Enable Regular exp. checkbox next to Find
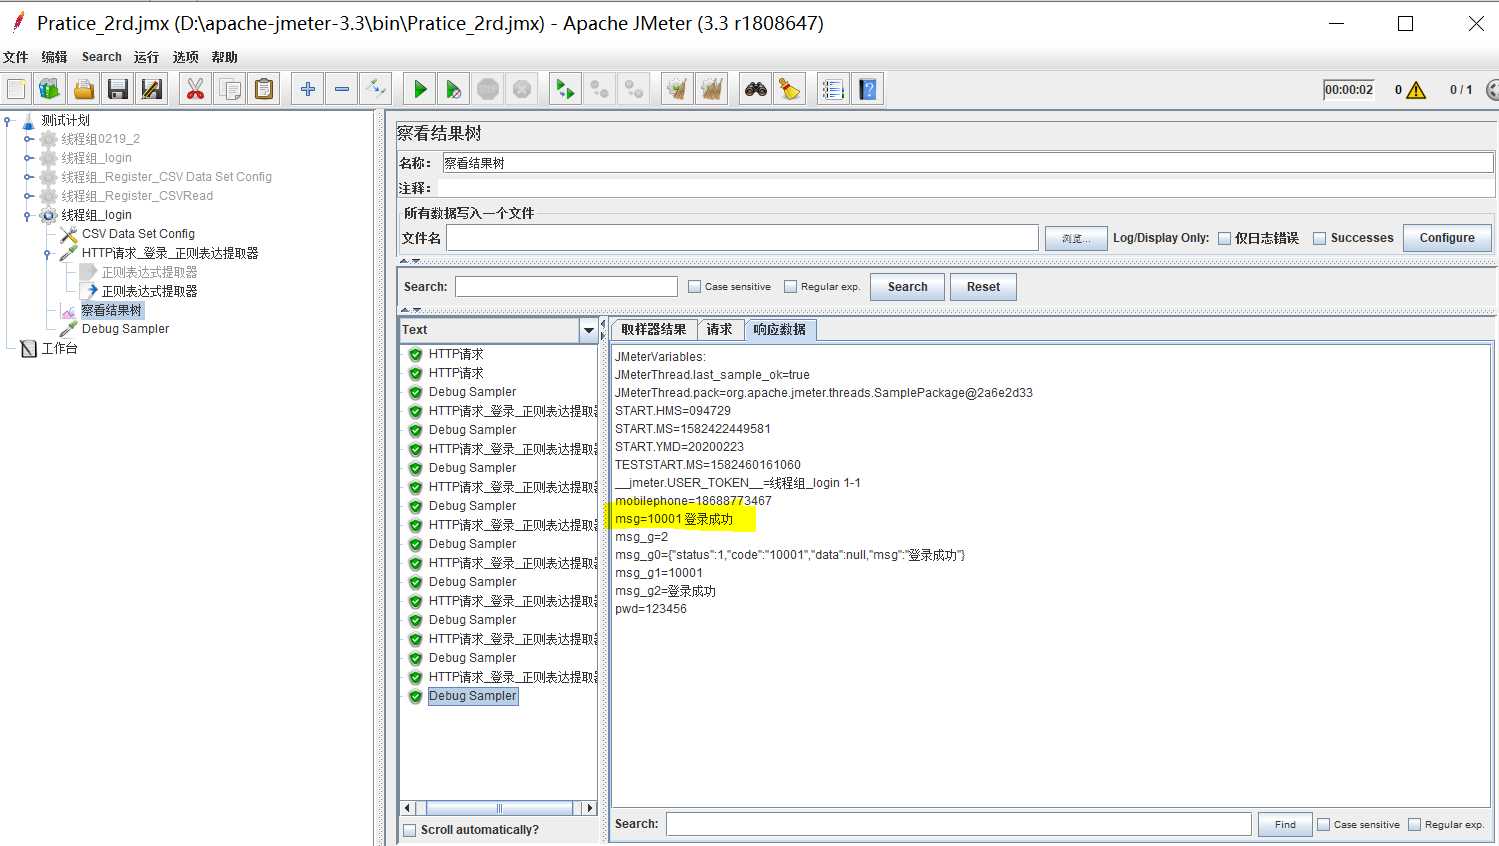The image size is (1499, 846). point(1415,825)
